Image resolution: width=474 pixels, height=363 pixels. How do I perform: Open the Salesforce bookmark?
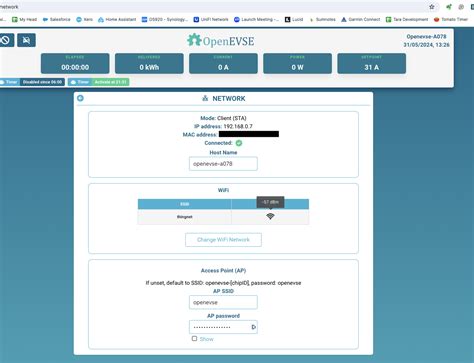[x=57, y=19]
